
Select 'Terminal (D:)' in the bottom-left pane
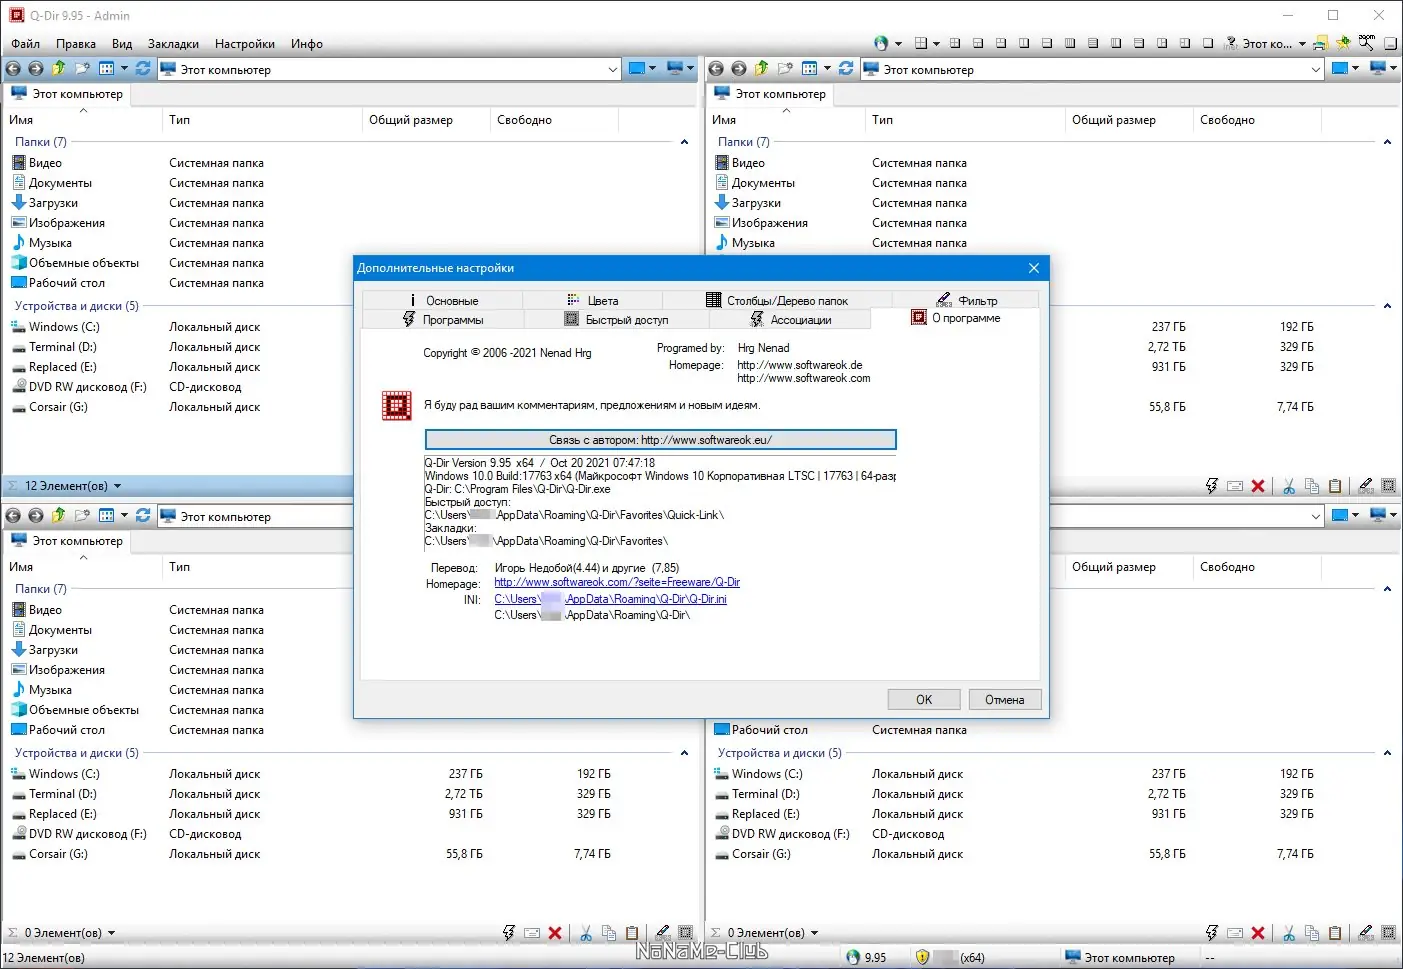[63, 794]
